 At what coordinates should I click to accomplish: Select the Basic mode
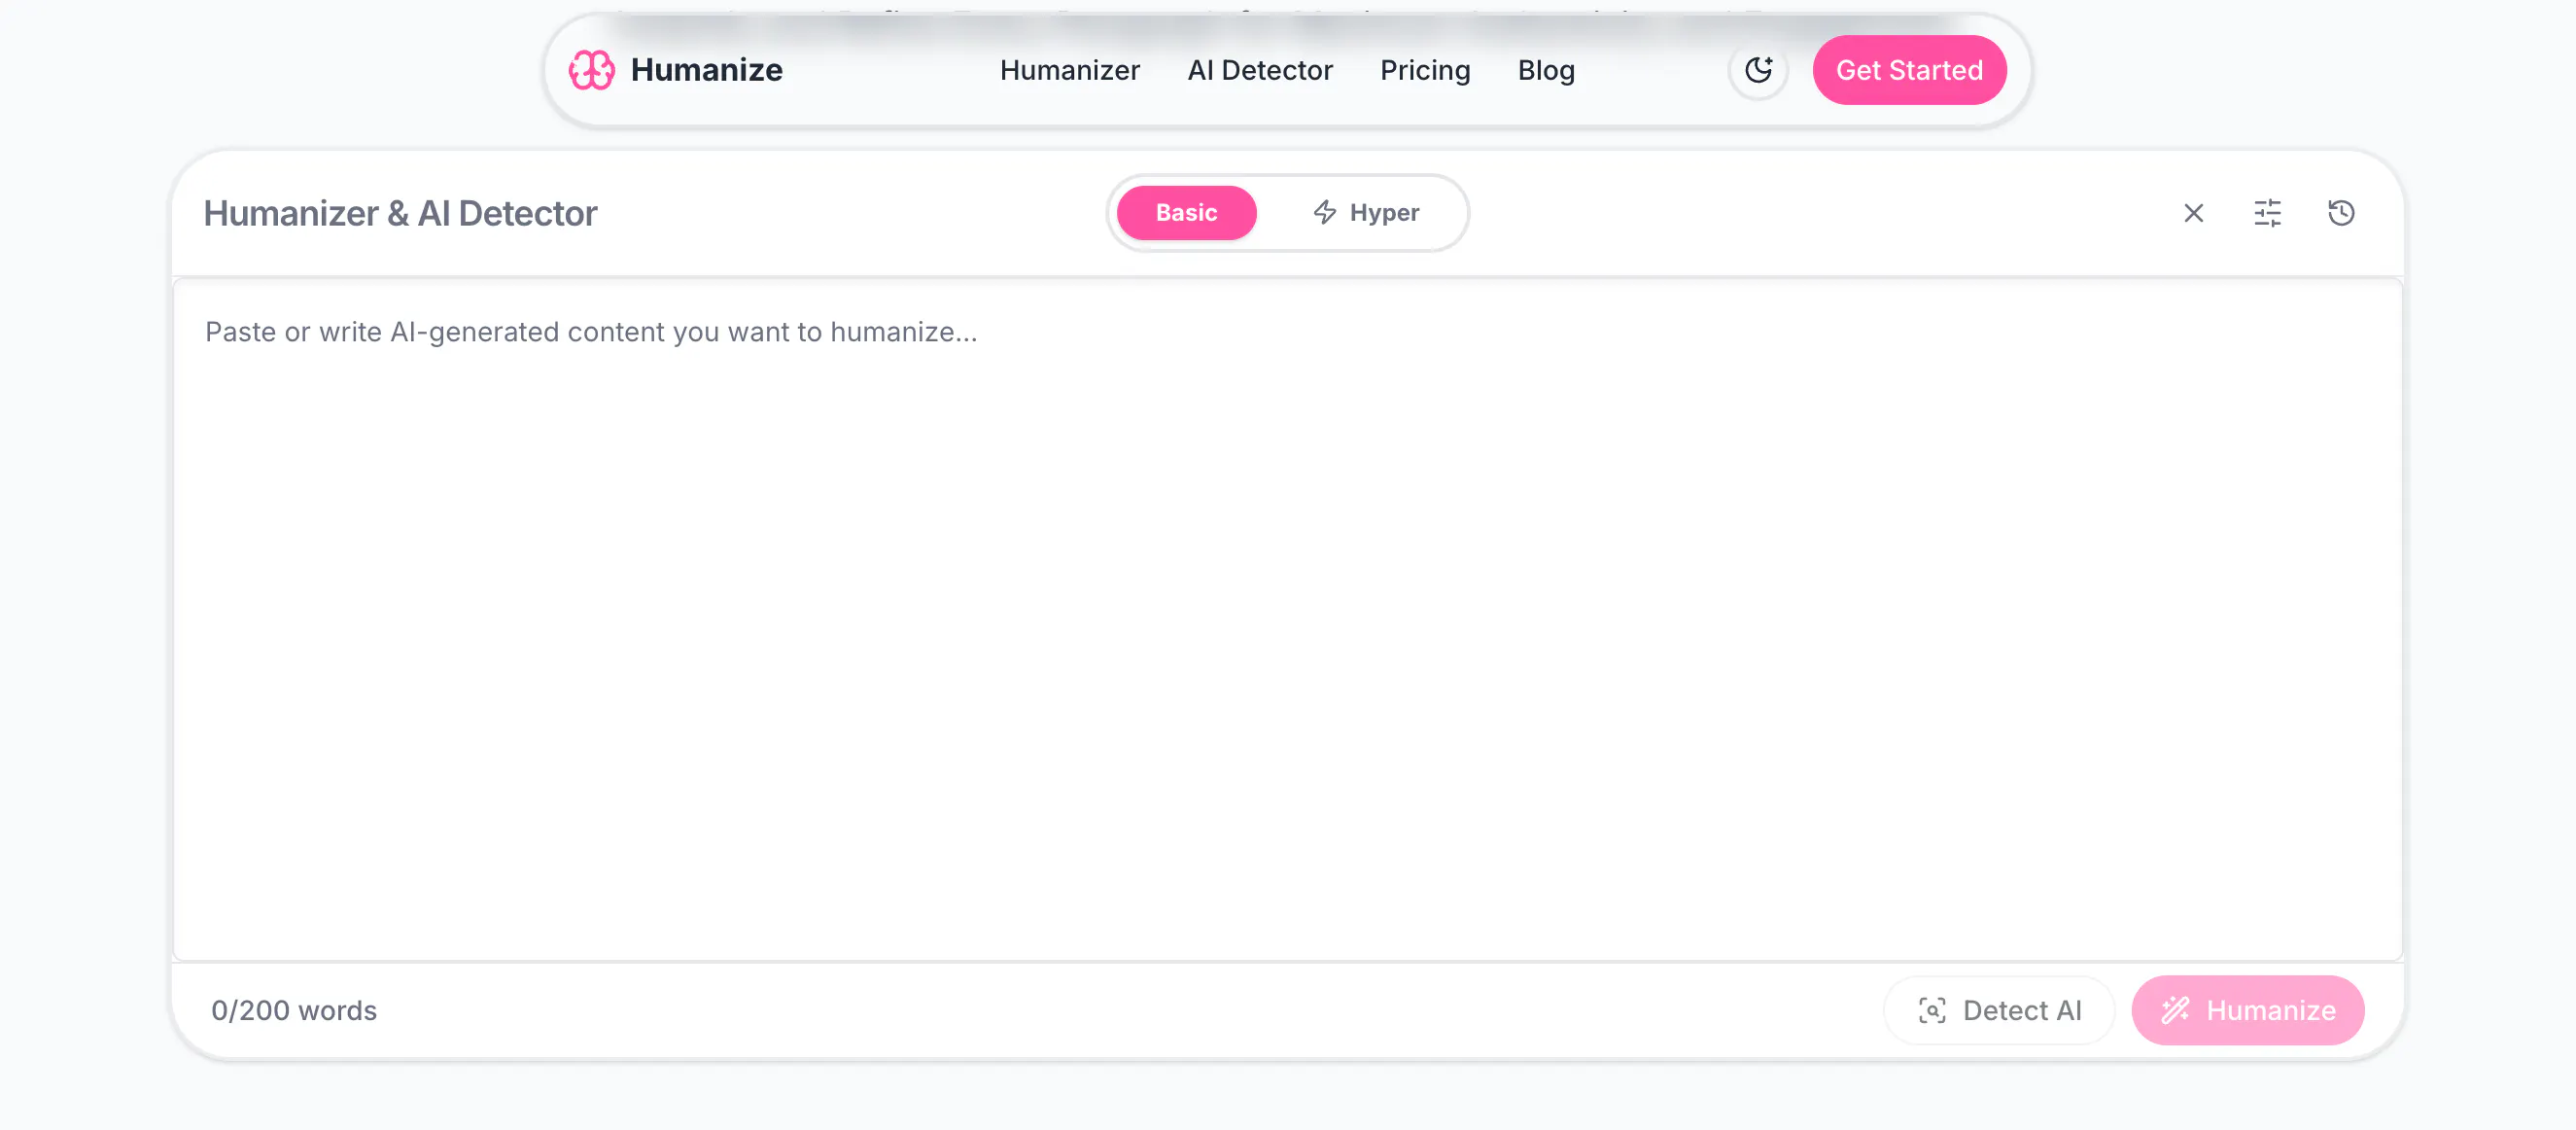pyautogui.click(x=1186, y=213)
